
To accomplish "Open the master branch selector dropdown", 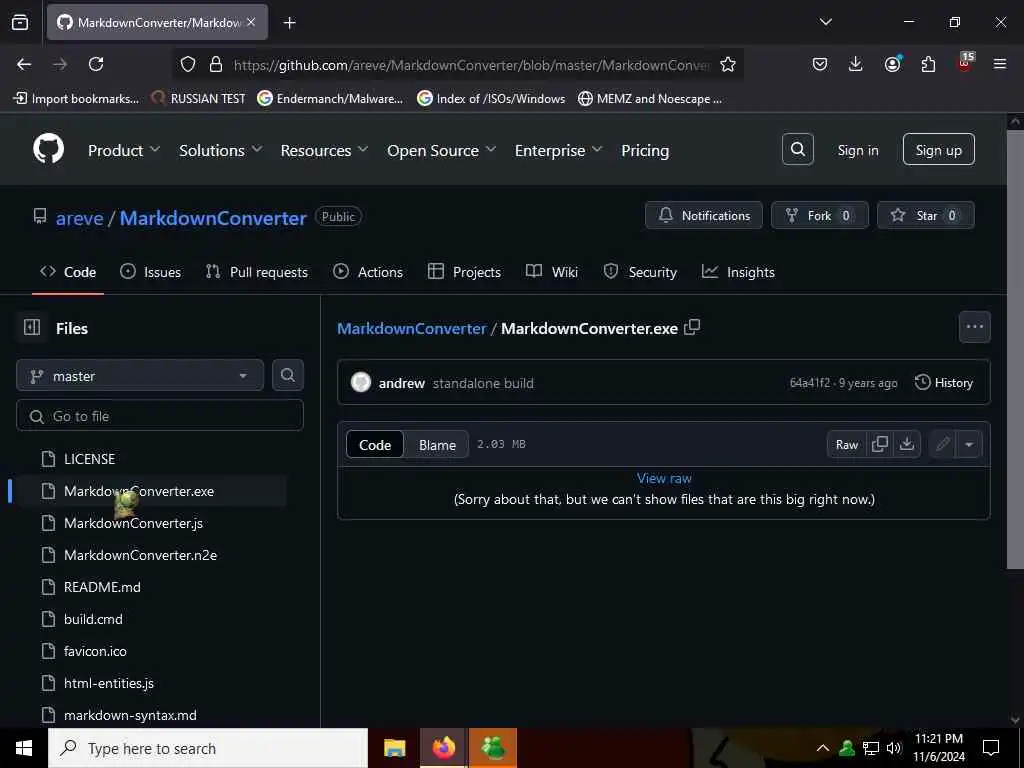I will 140,376.
